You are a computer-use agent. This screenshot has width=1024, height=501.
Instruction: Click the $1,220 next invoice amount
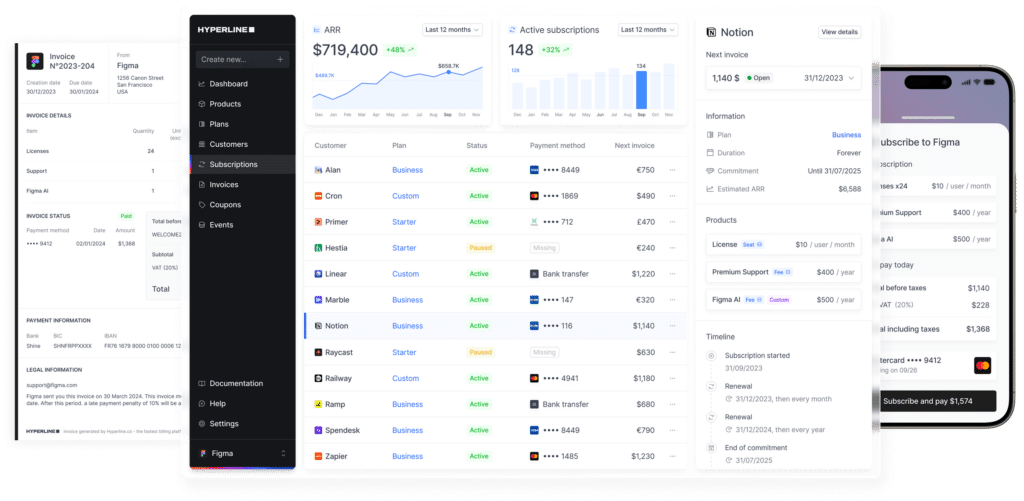pos(643,274)
